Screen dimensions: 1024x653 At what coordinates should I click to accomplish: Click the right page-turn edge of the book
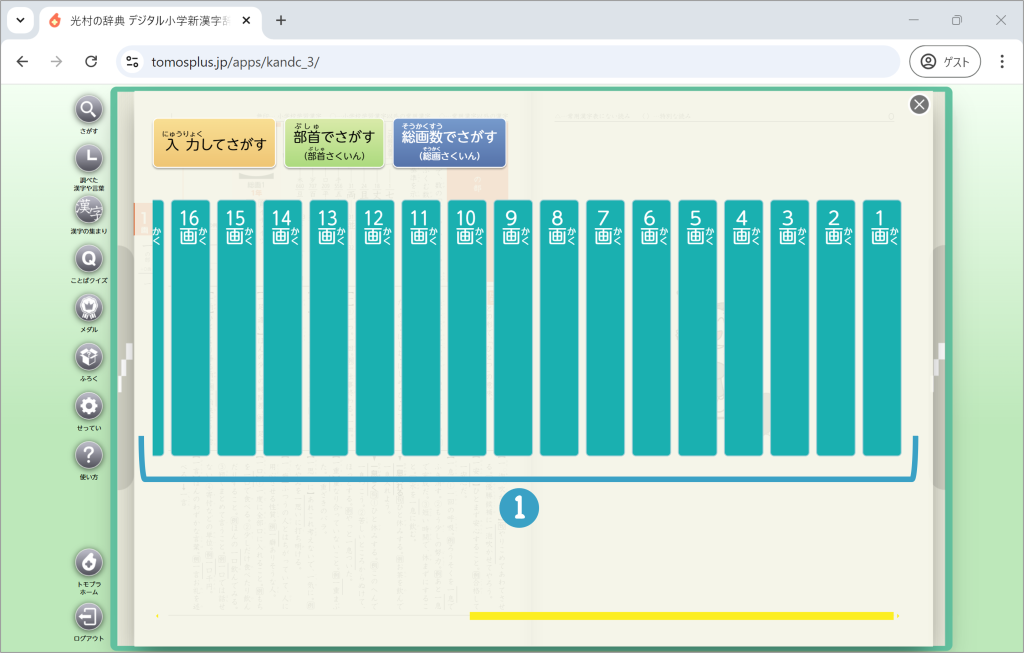[939, 367]
